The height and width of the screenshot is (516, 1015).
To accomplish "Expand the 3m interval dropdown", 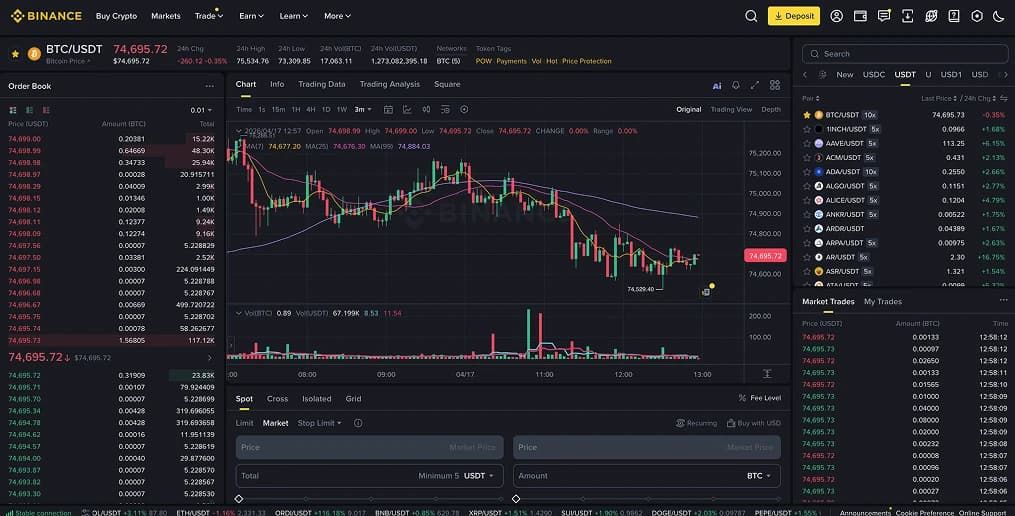I will pos(362,109).
